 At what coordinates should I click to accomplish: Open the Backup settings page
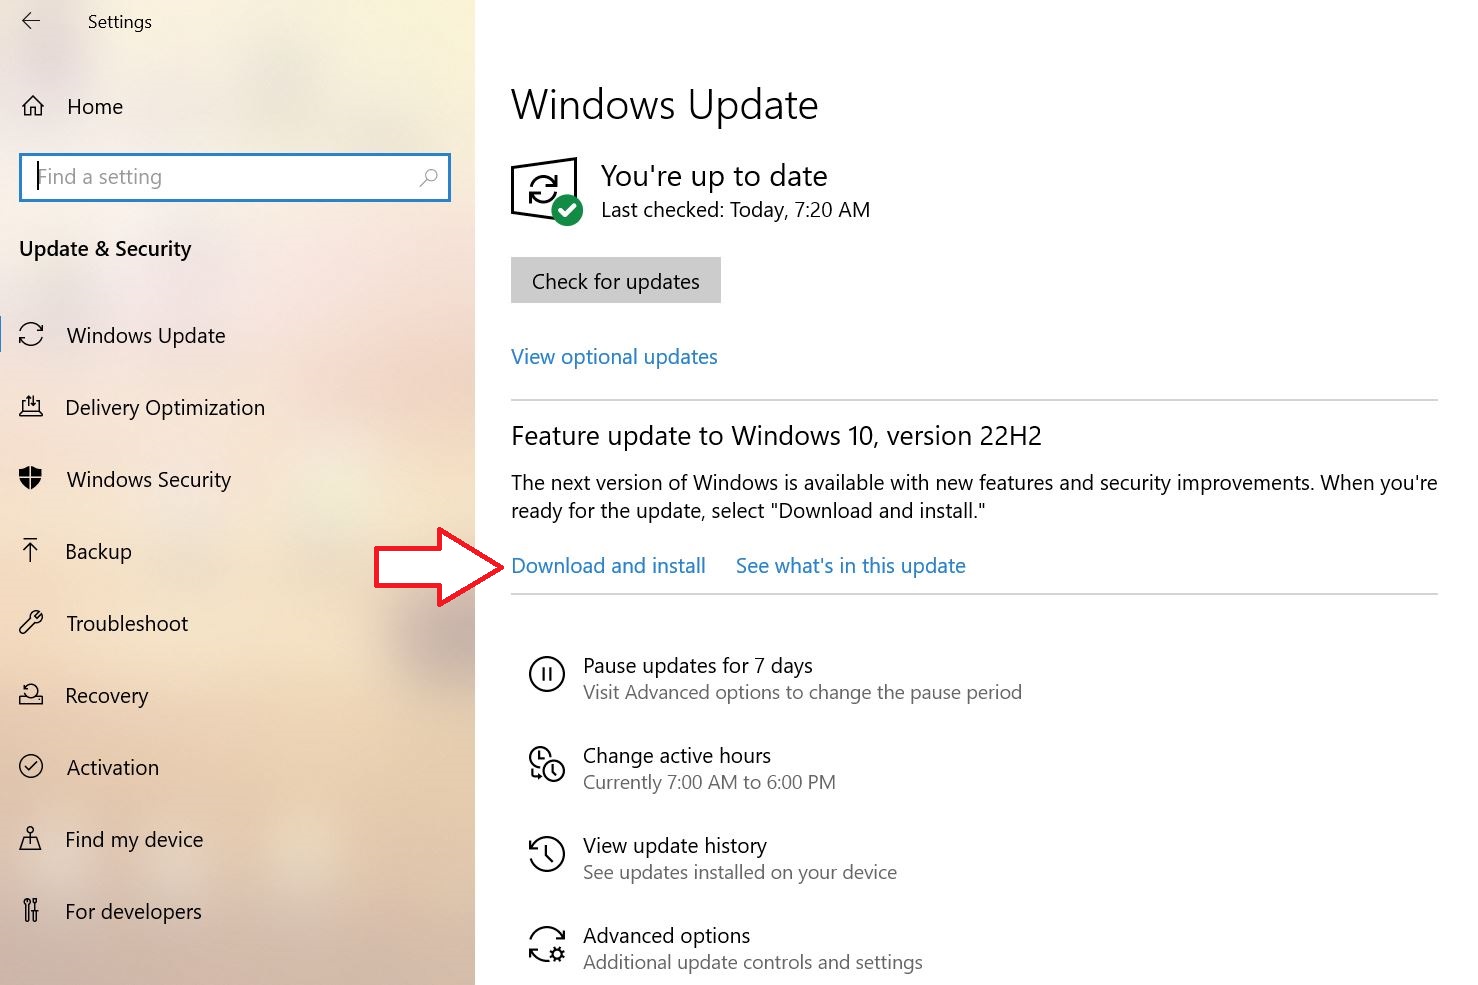click(98, 552)
